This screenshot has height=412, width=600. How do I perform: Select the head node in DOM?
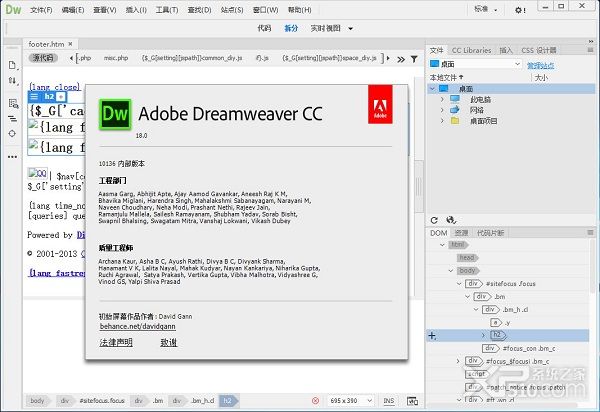click(x=467, y=258)
